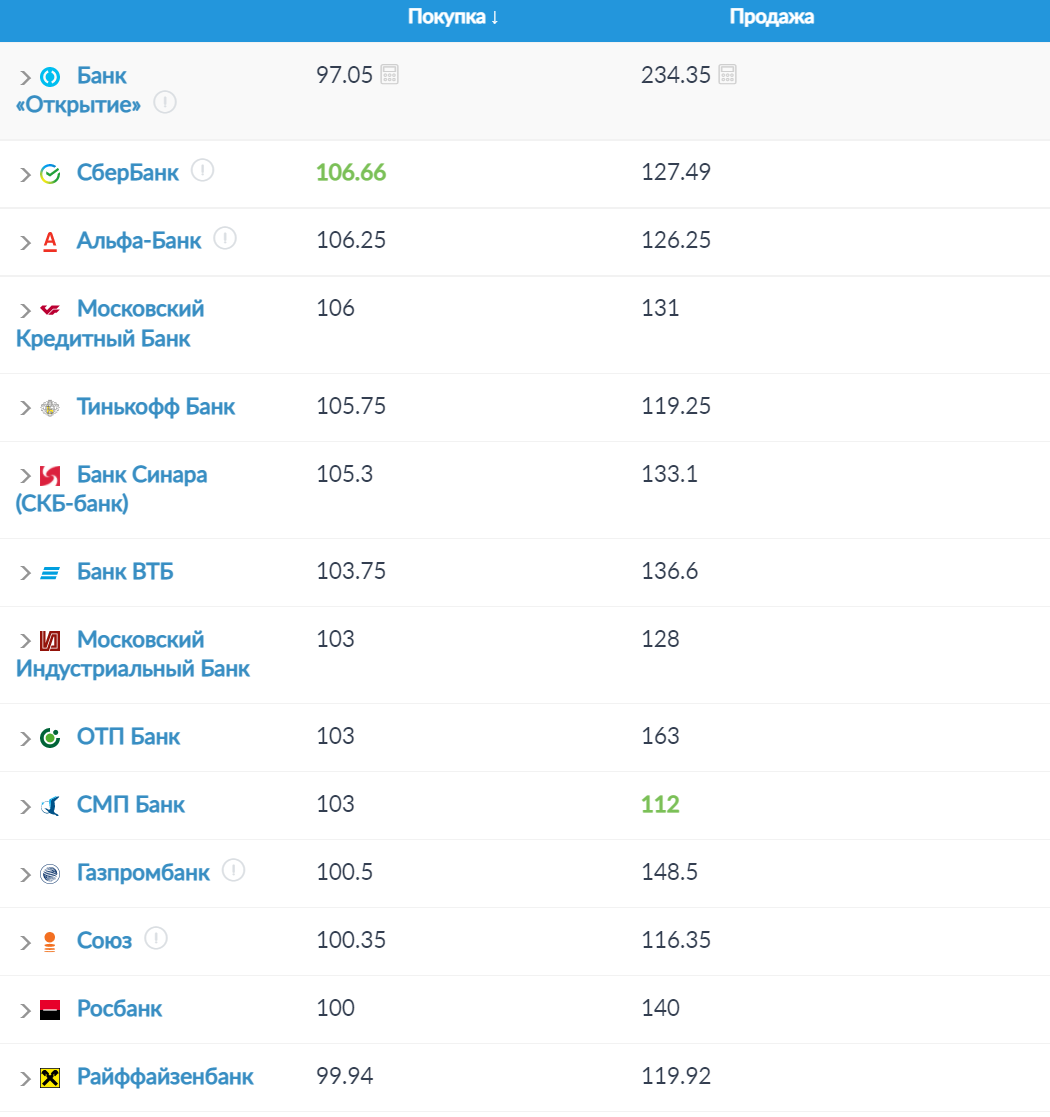Screen dimensions: 1050x1117
Task: Expand the СМП Банк row chevron
Action: click(26, 806)
